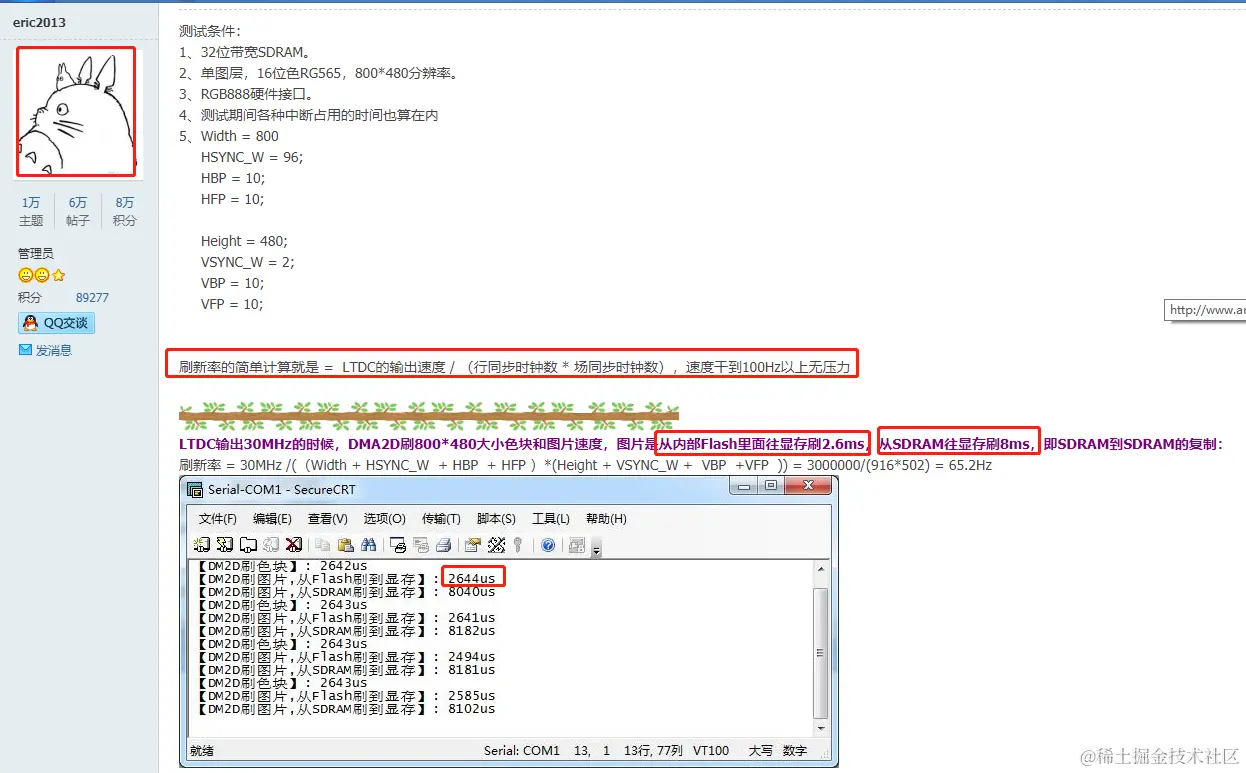Click status bar text '13行, 77列'
This screenshot has width=1246, height=773.
(x=653, y=751)
